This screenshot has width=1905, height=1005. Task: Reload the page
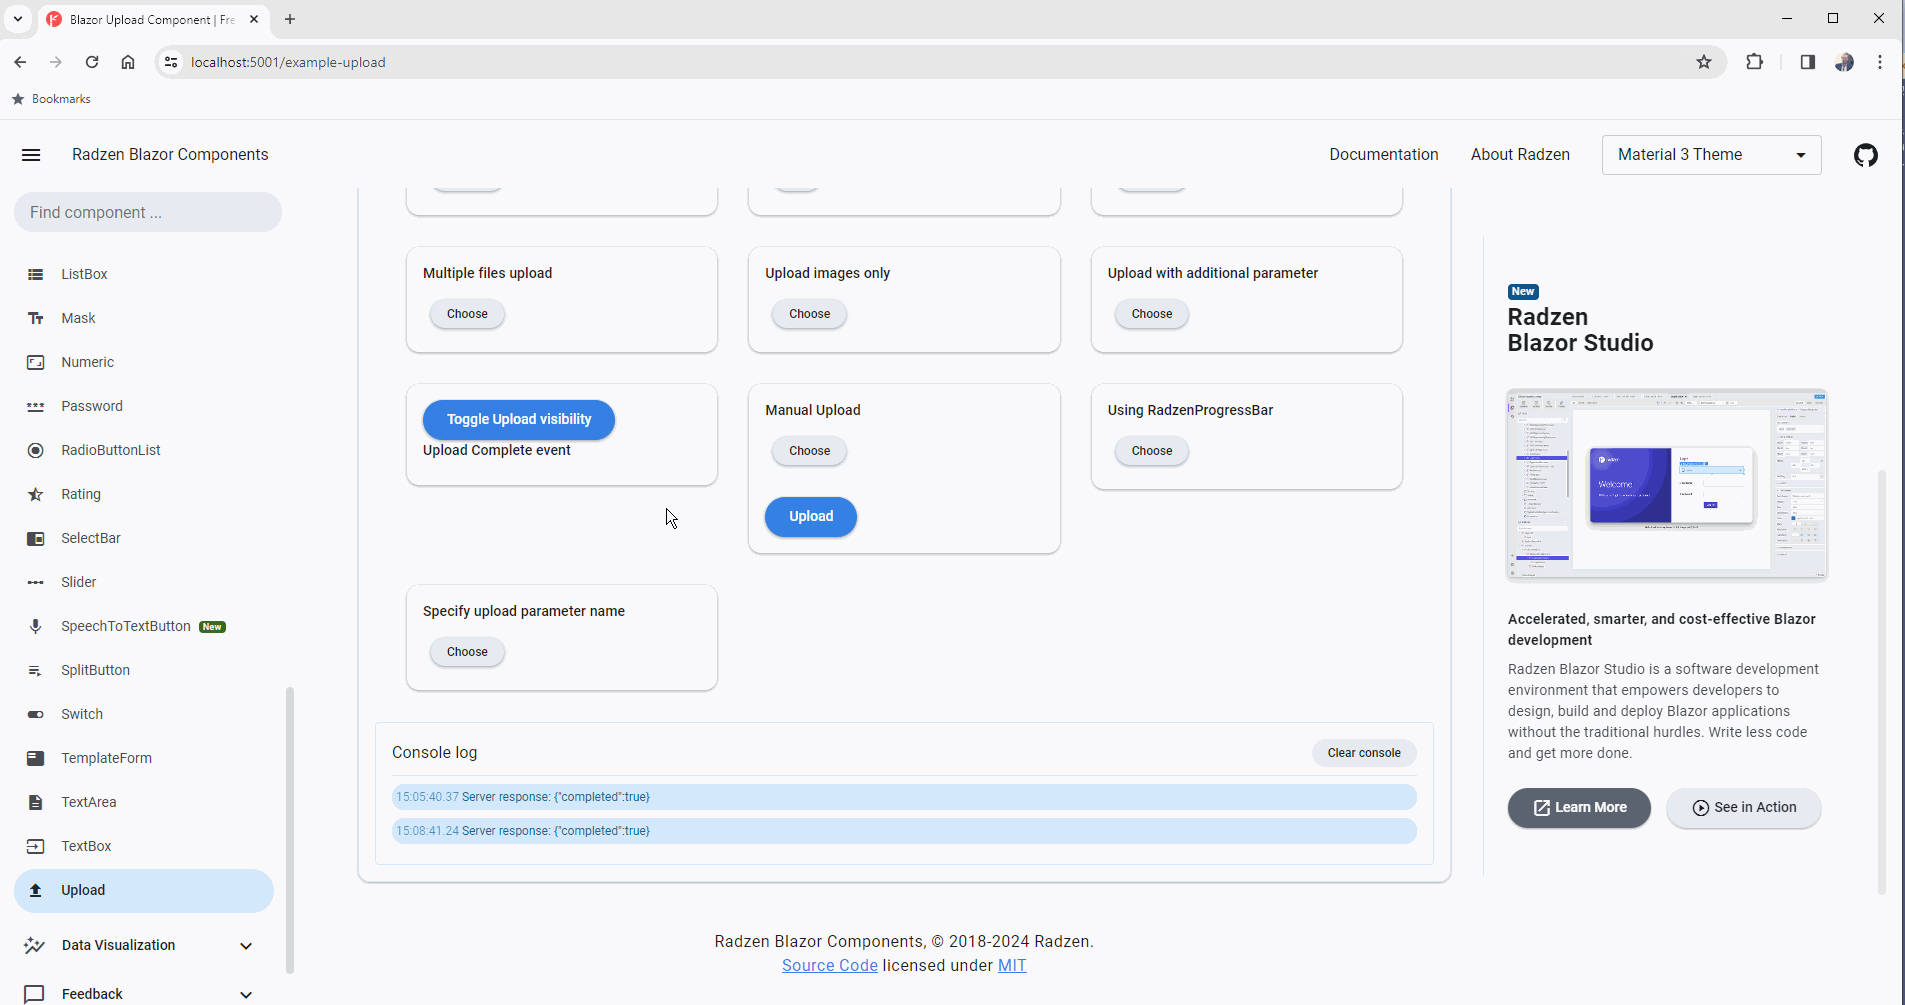click(x=92, y=62)
